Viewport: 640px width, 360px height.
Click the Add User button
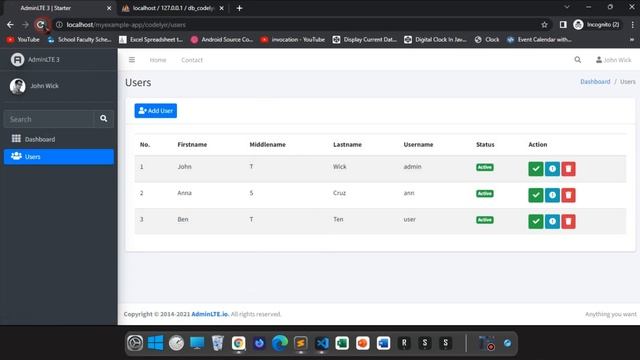coord(156,111)
